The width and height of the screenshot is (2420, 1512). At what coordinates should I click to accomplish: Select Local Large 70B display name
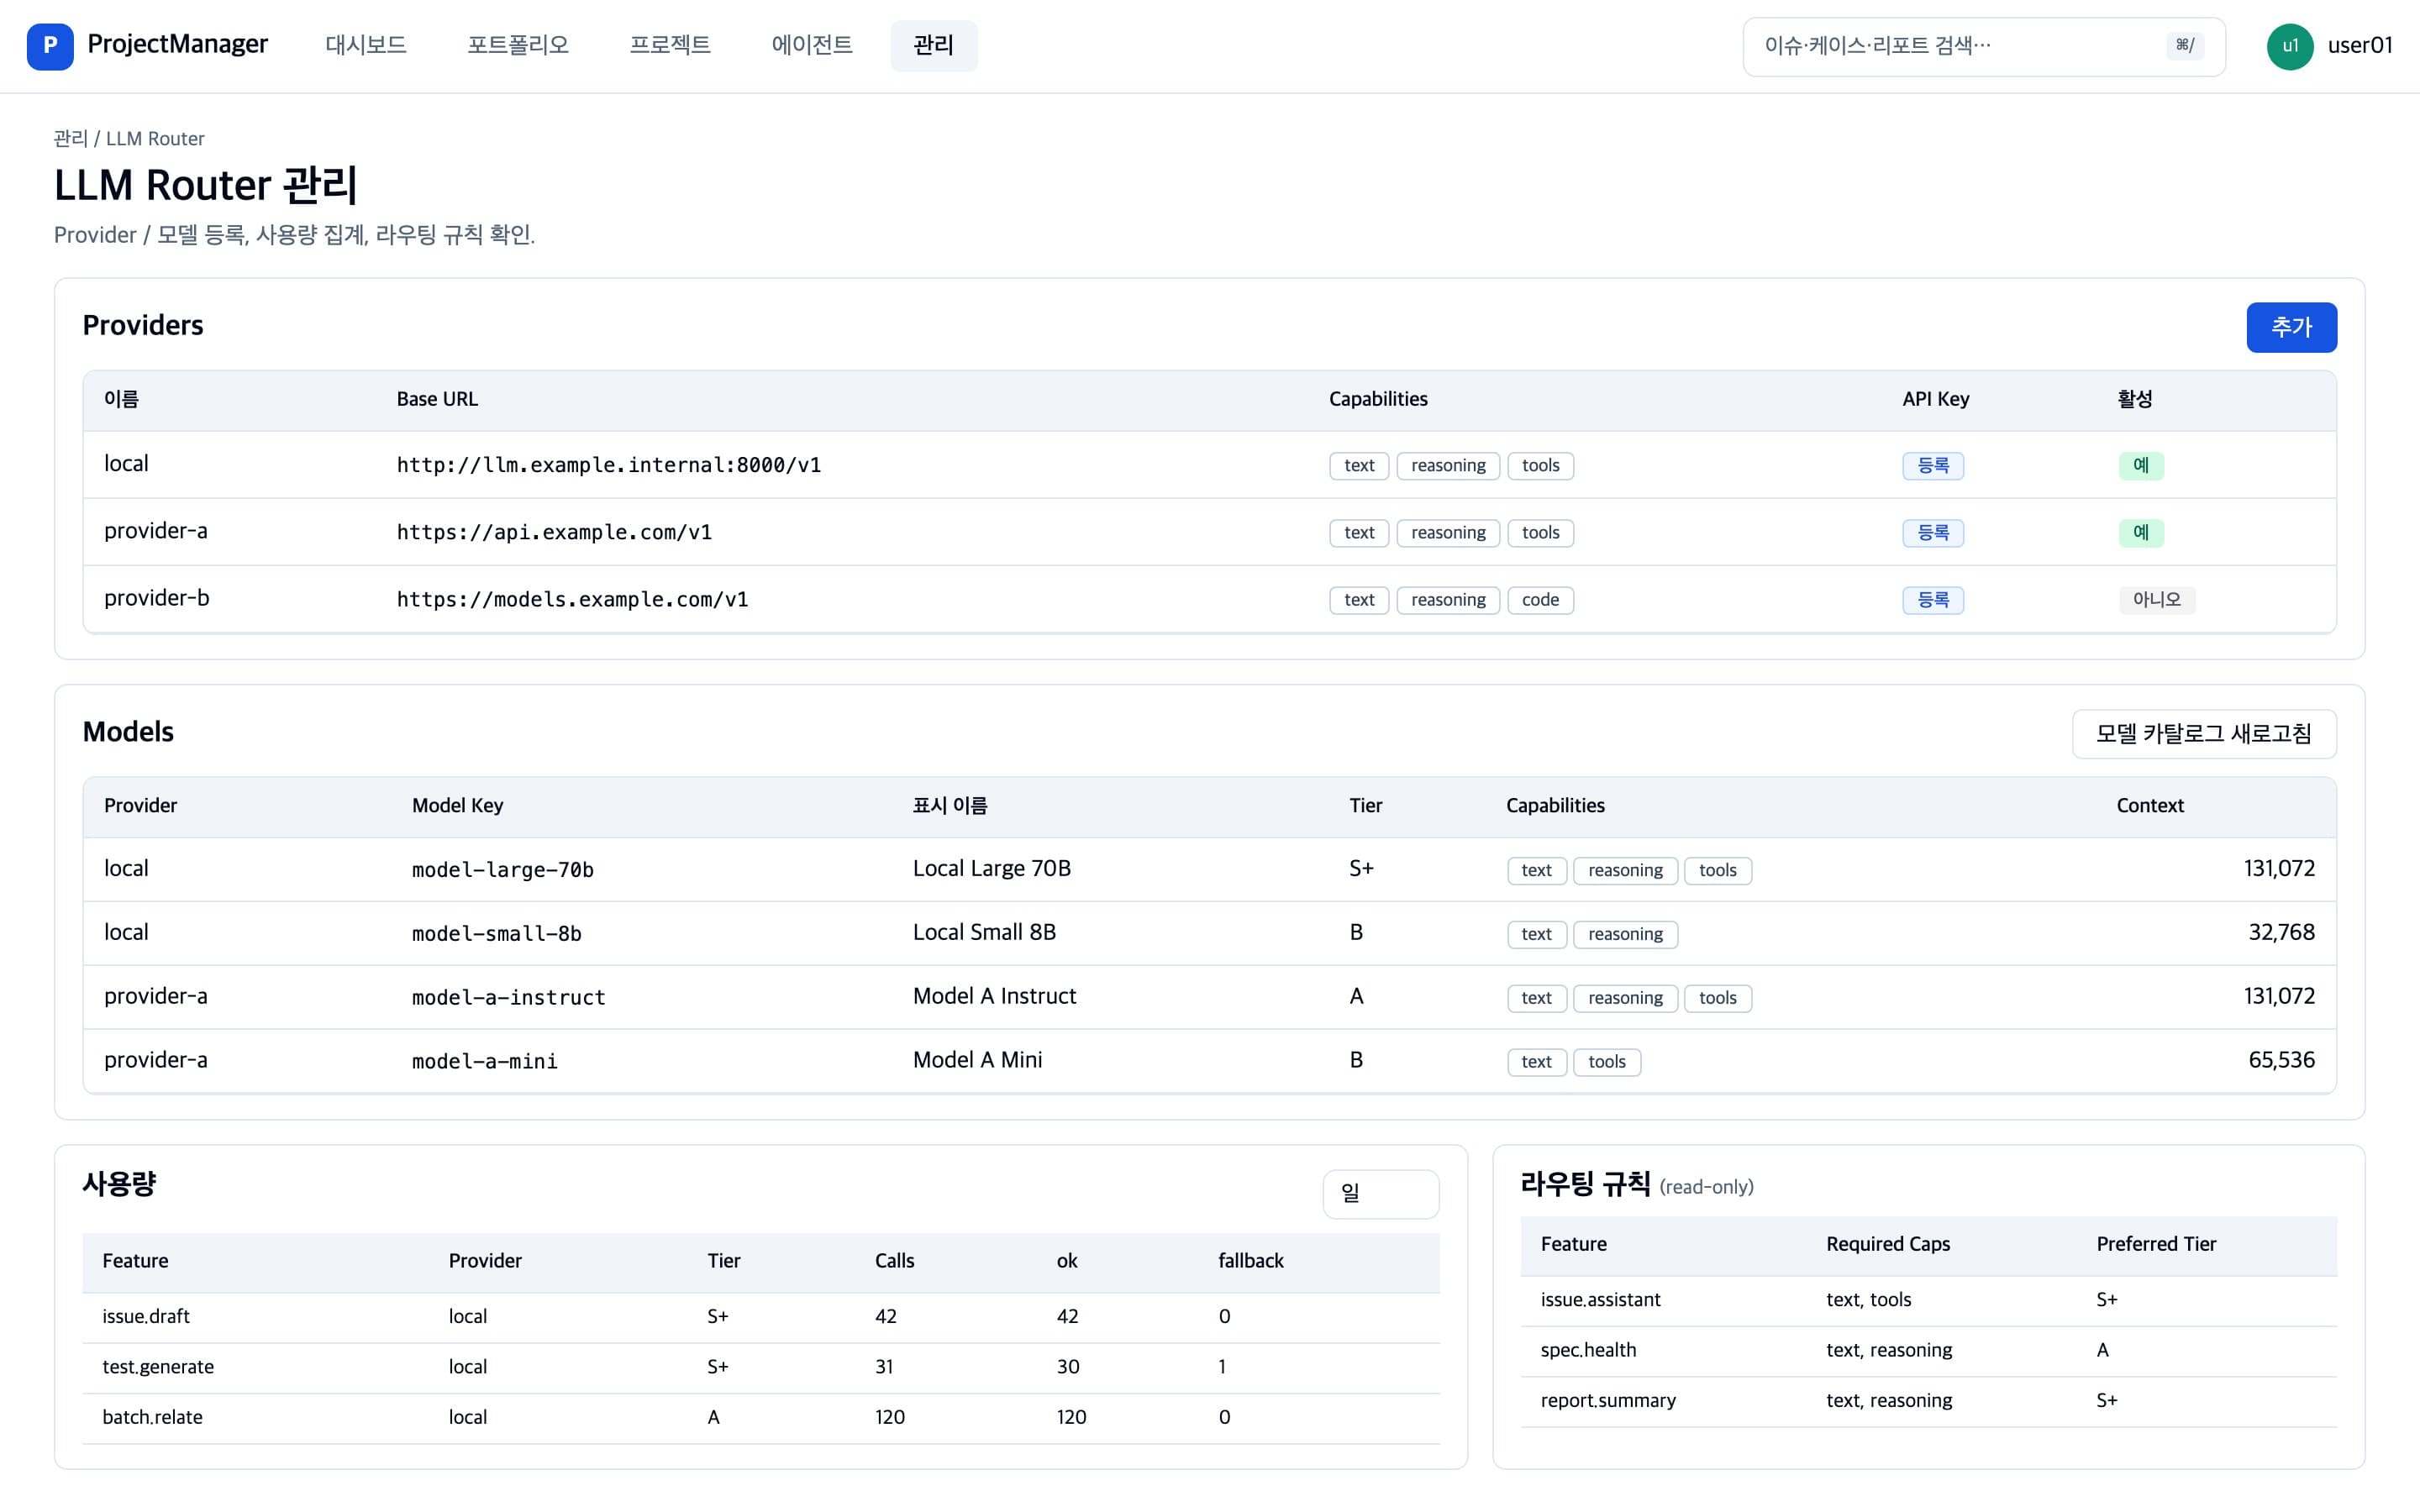(x=991, y=868)
